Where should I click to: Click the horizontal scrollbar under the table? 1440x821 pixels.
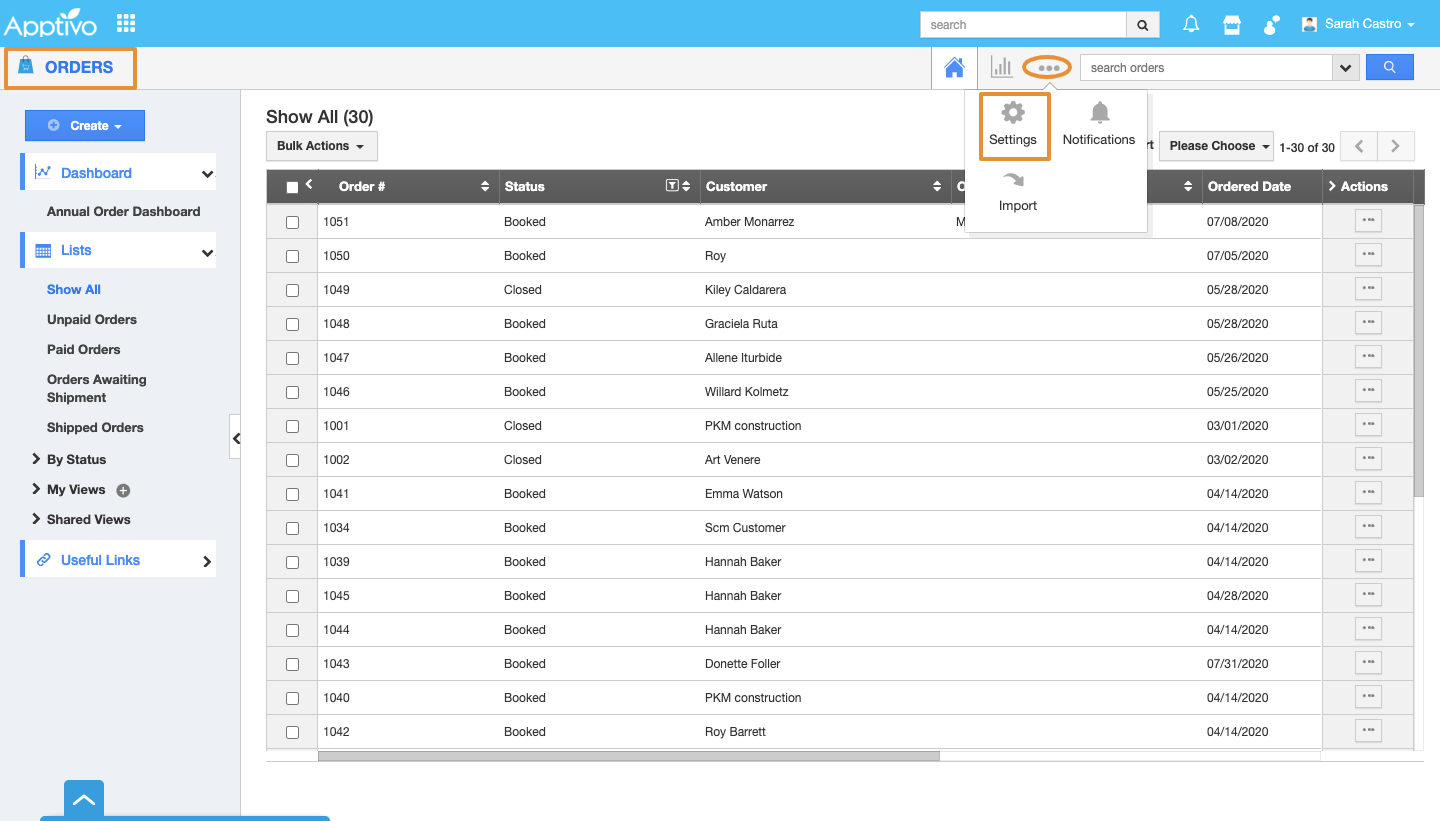click(628, 756)
